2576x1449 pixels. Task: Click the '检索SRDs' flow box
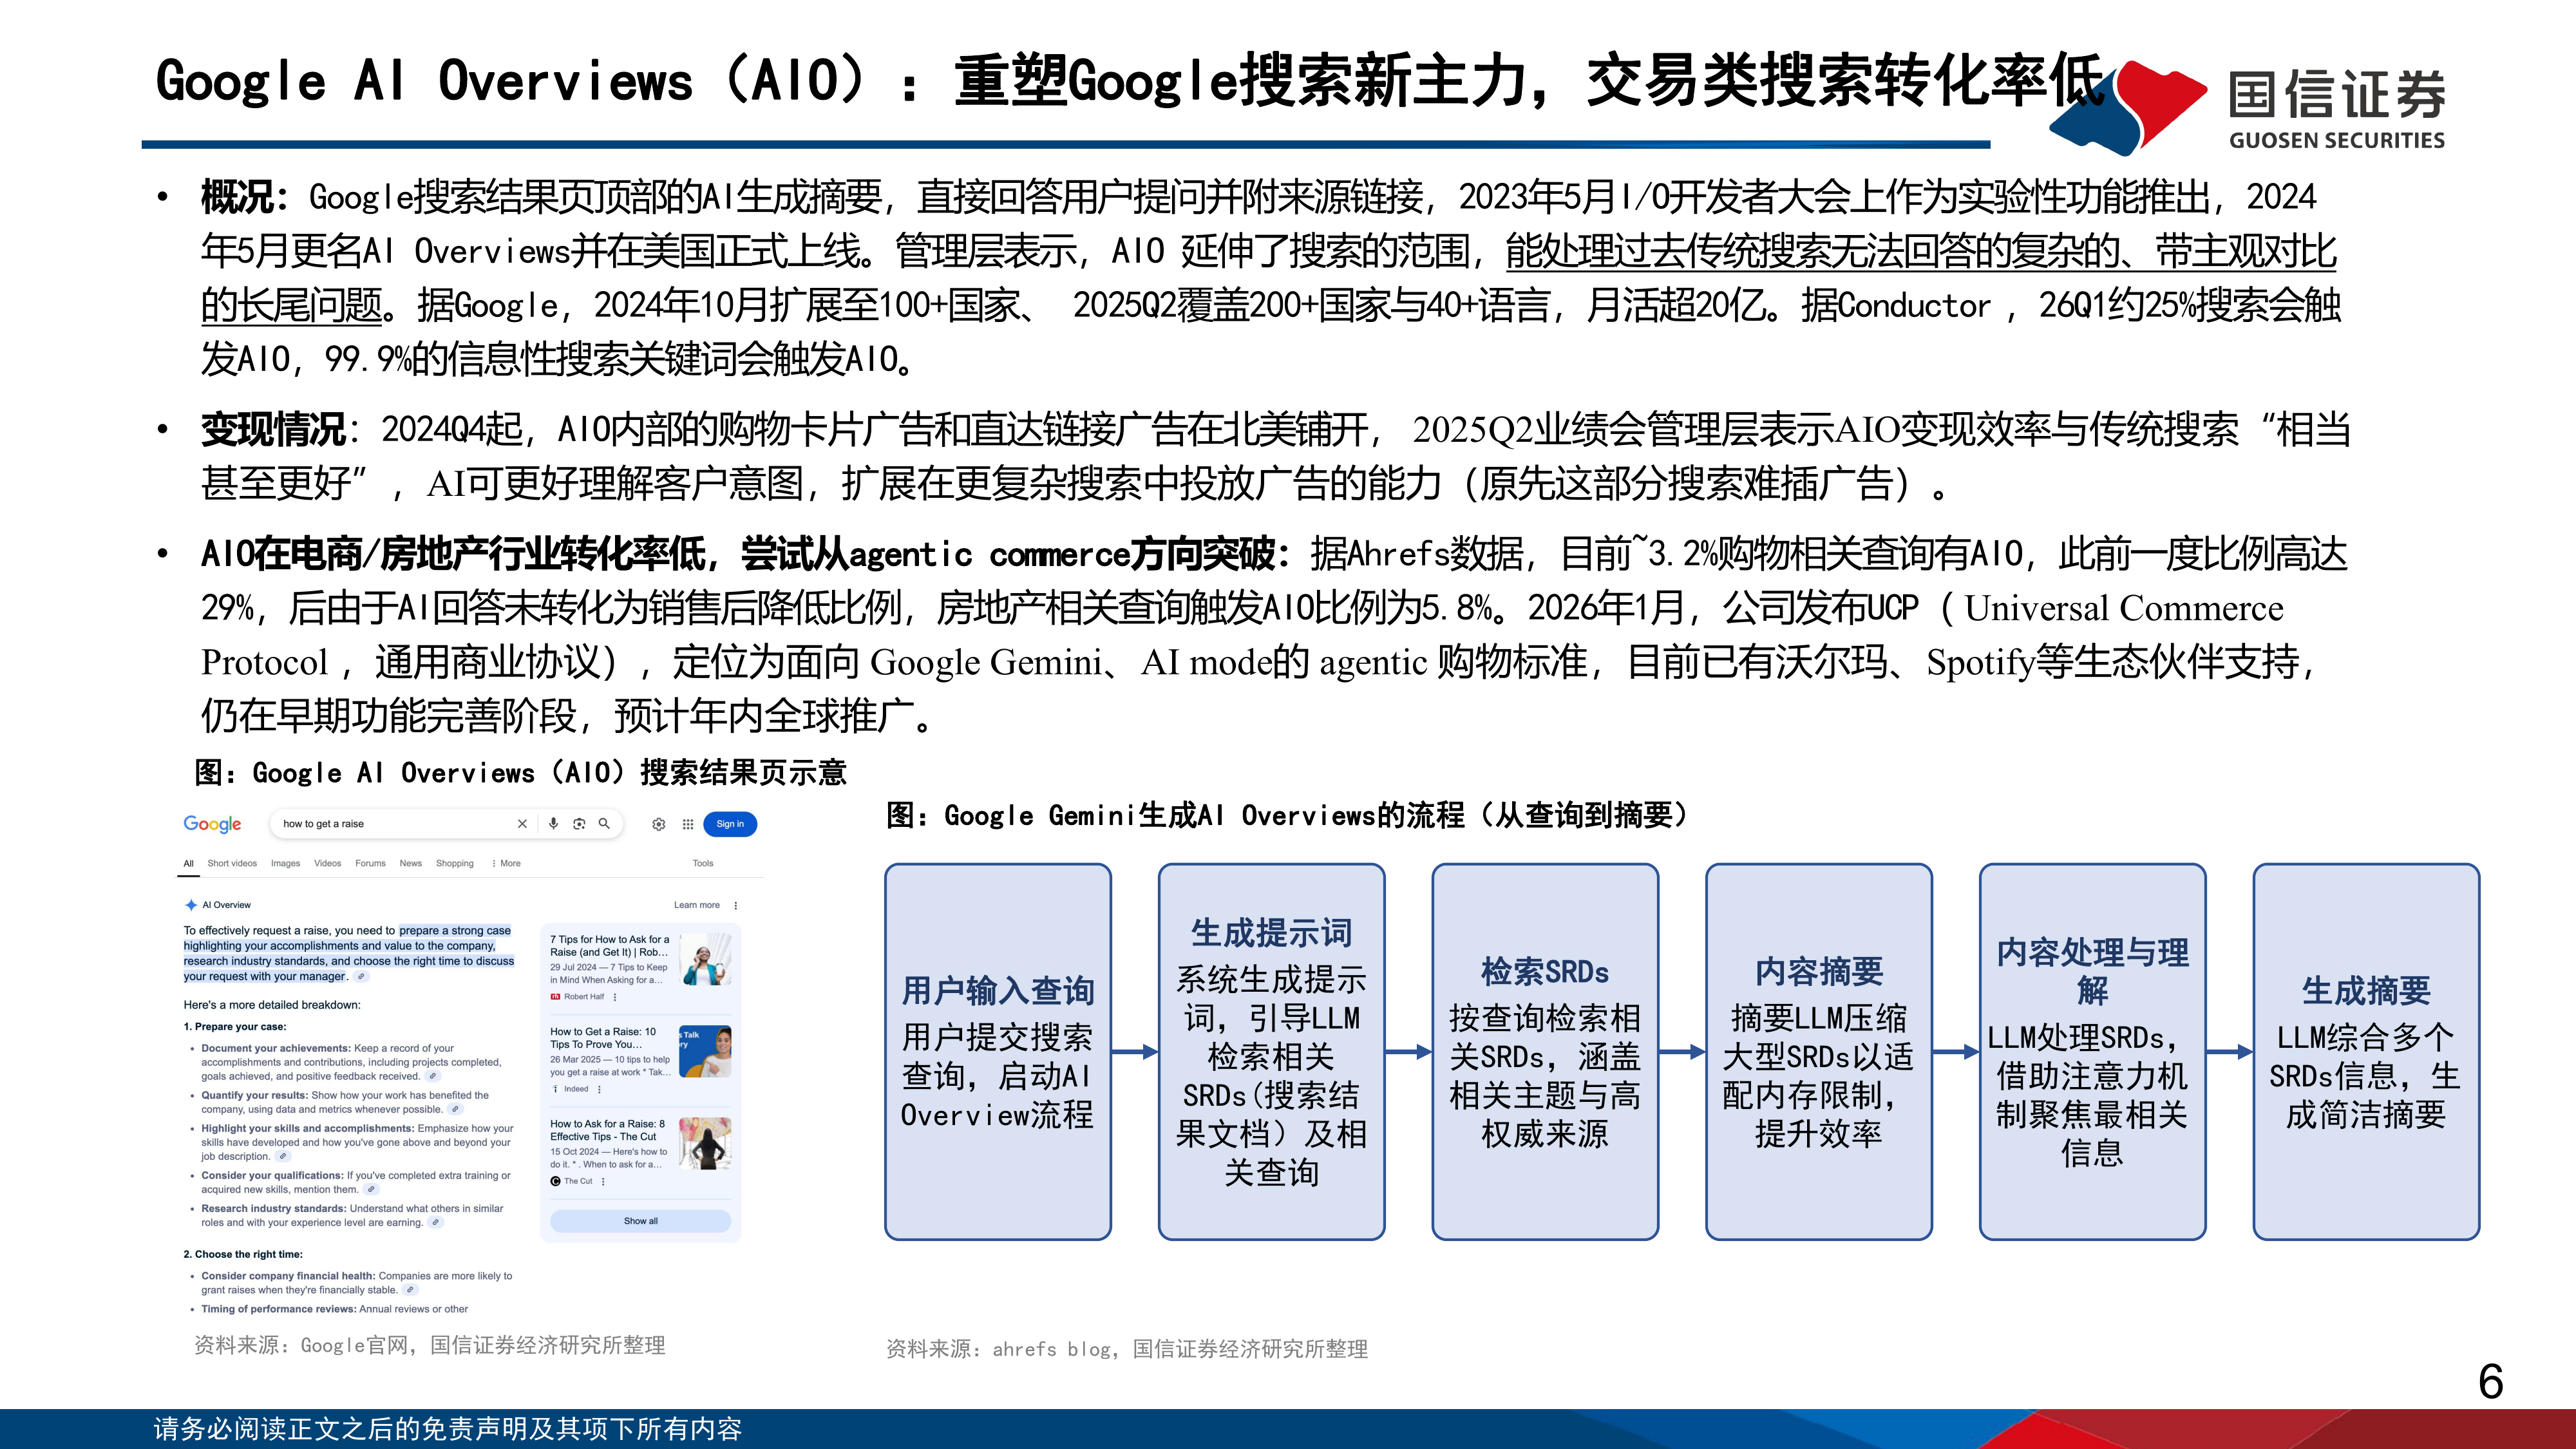[1545, 1052]
